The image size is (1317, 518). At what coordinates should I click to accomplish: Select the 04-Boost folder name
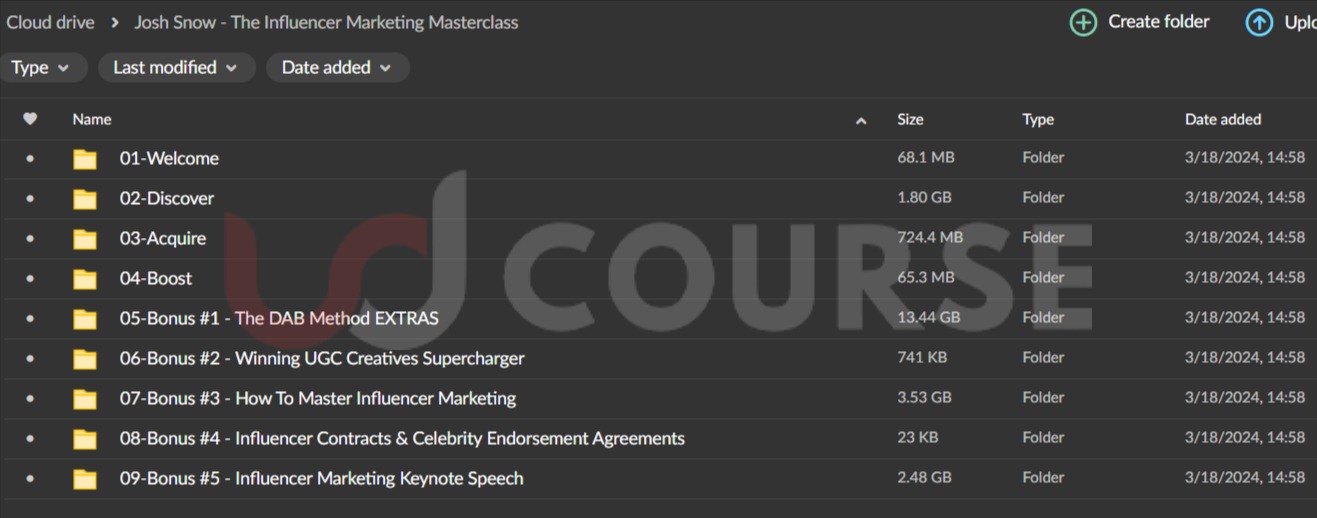point(156,278)
